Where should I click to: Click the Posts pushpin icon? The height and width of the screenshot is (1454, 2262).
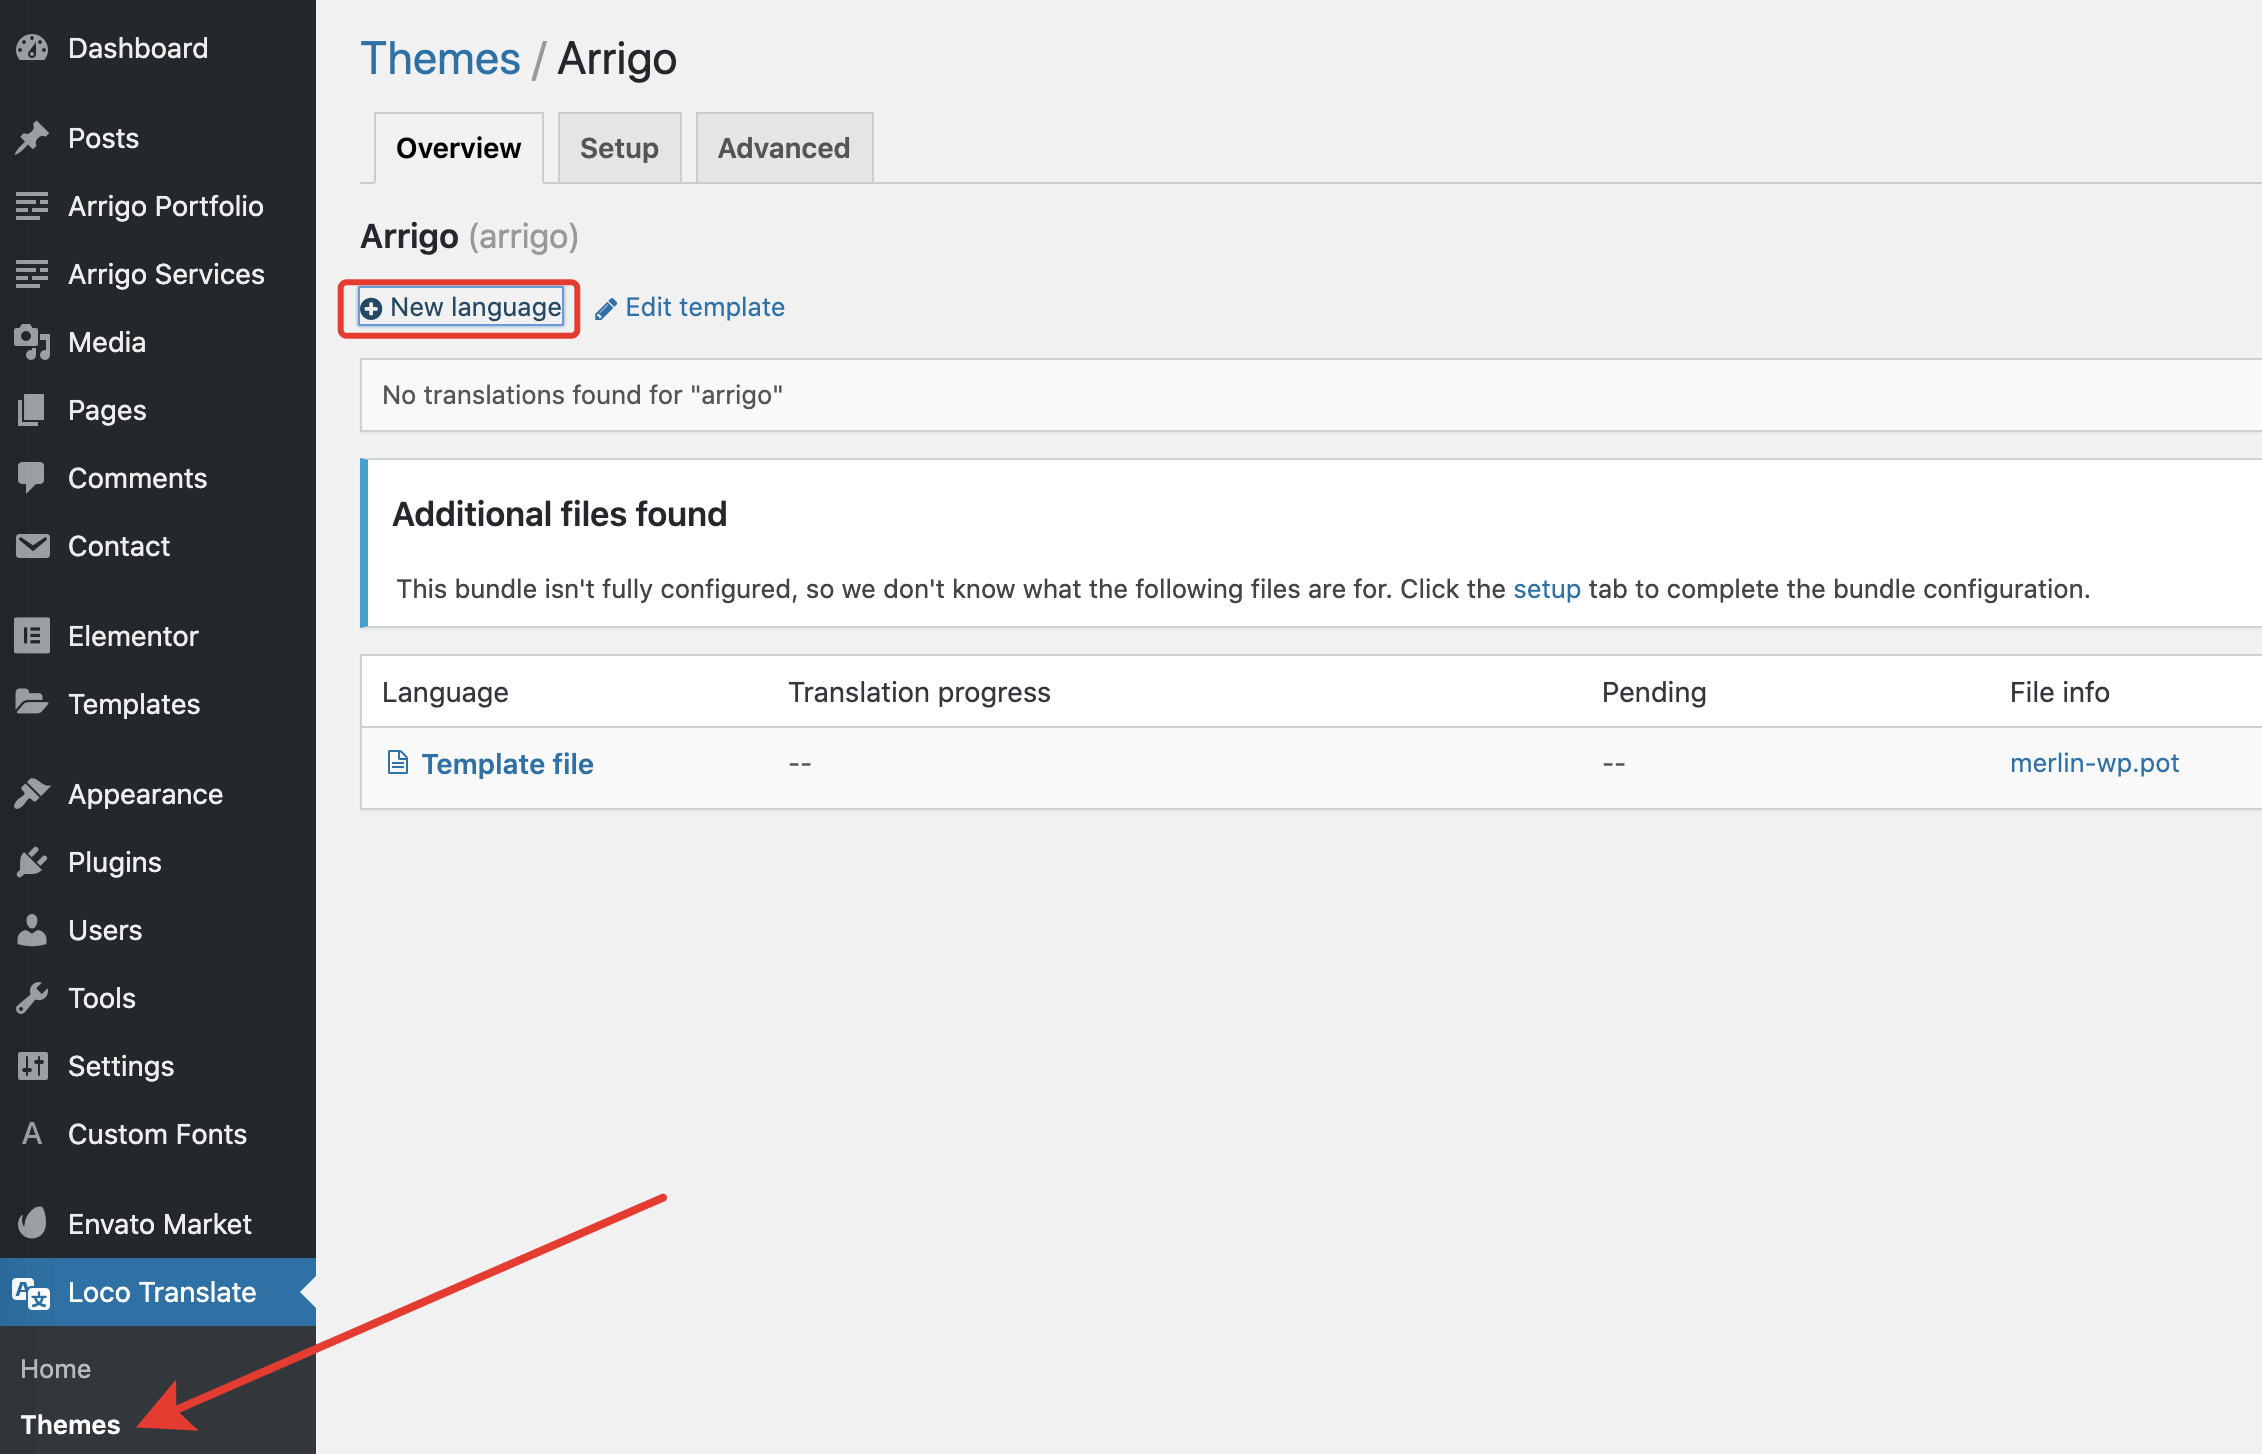pos(32,138)
